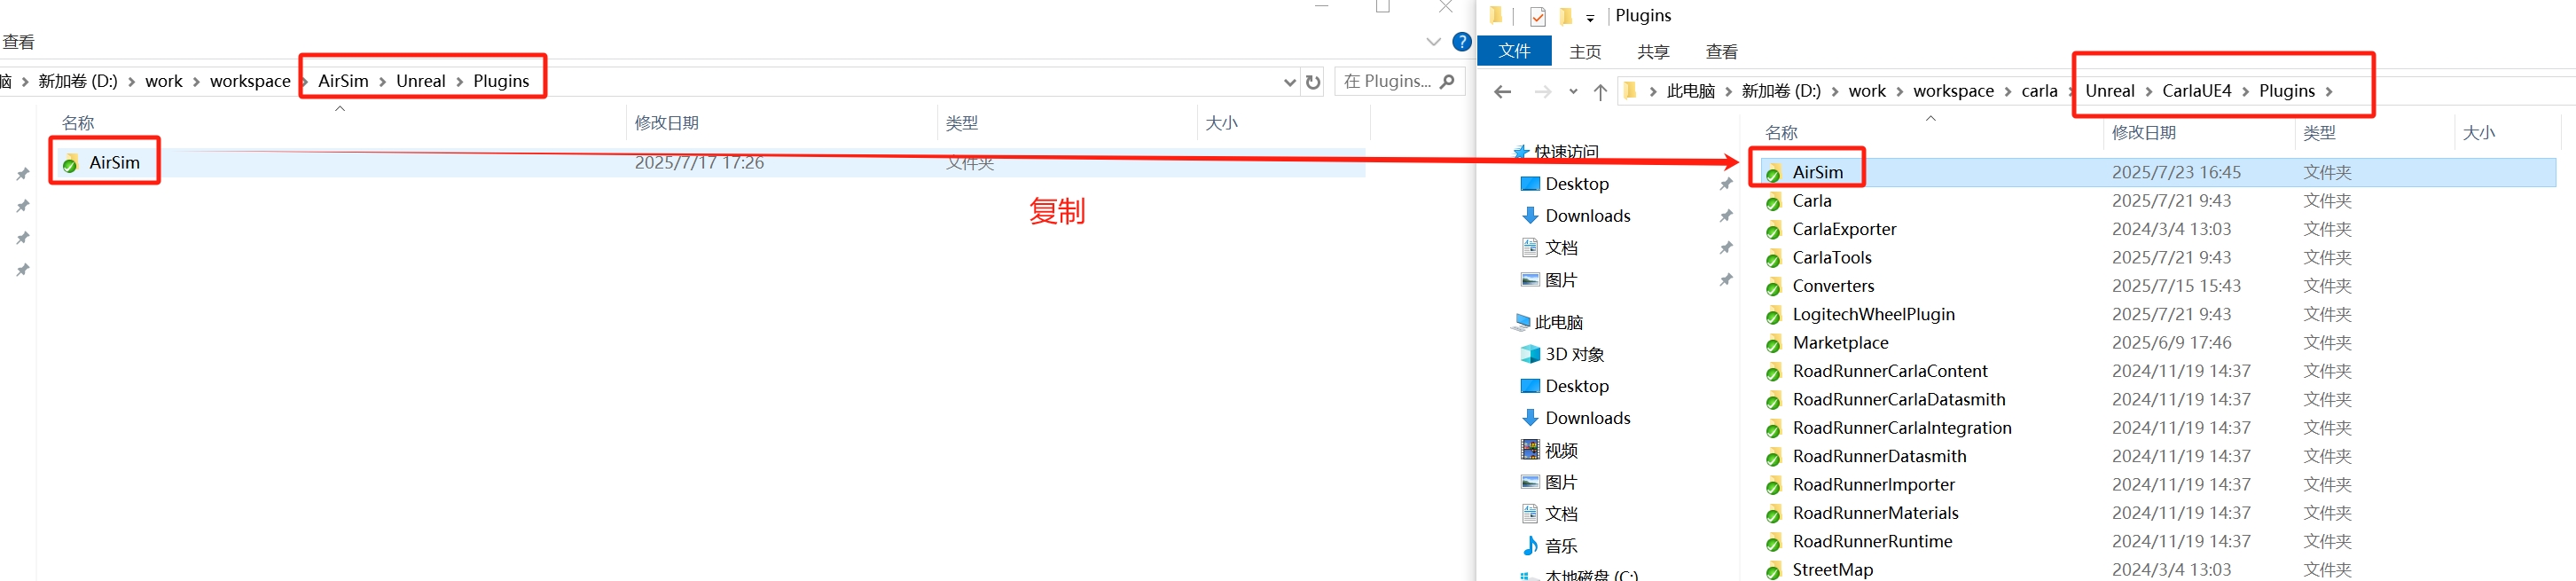Expand chevron after Plugins in right breadcrumb
2576x581 pixels.
pyautogui.click(x=2329, y=92)
